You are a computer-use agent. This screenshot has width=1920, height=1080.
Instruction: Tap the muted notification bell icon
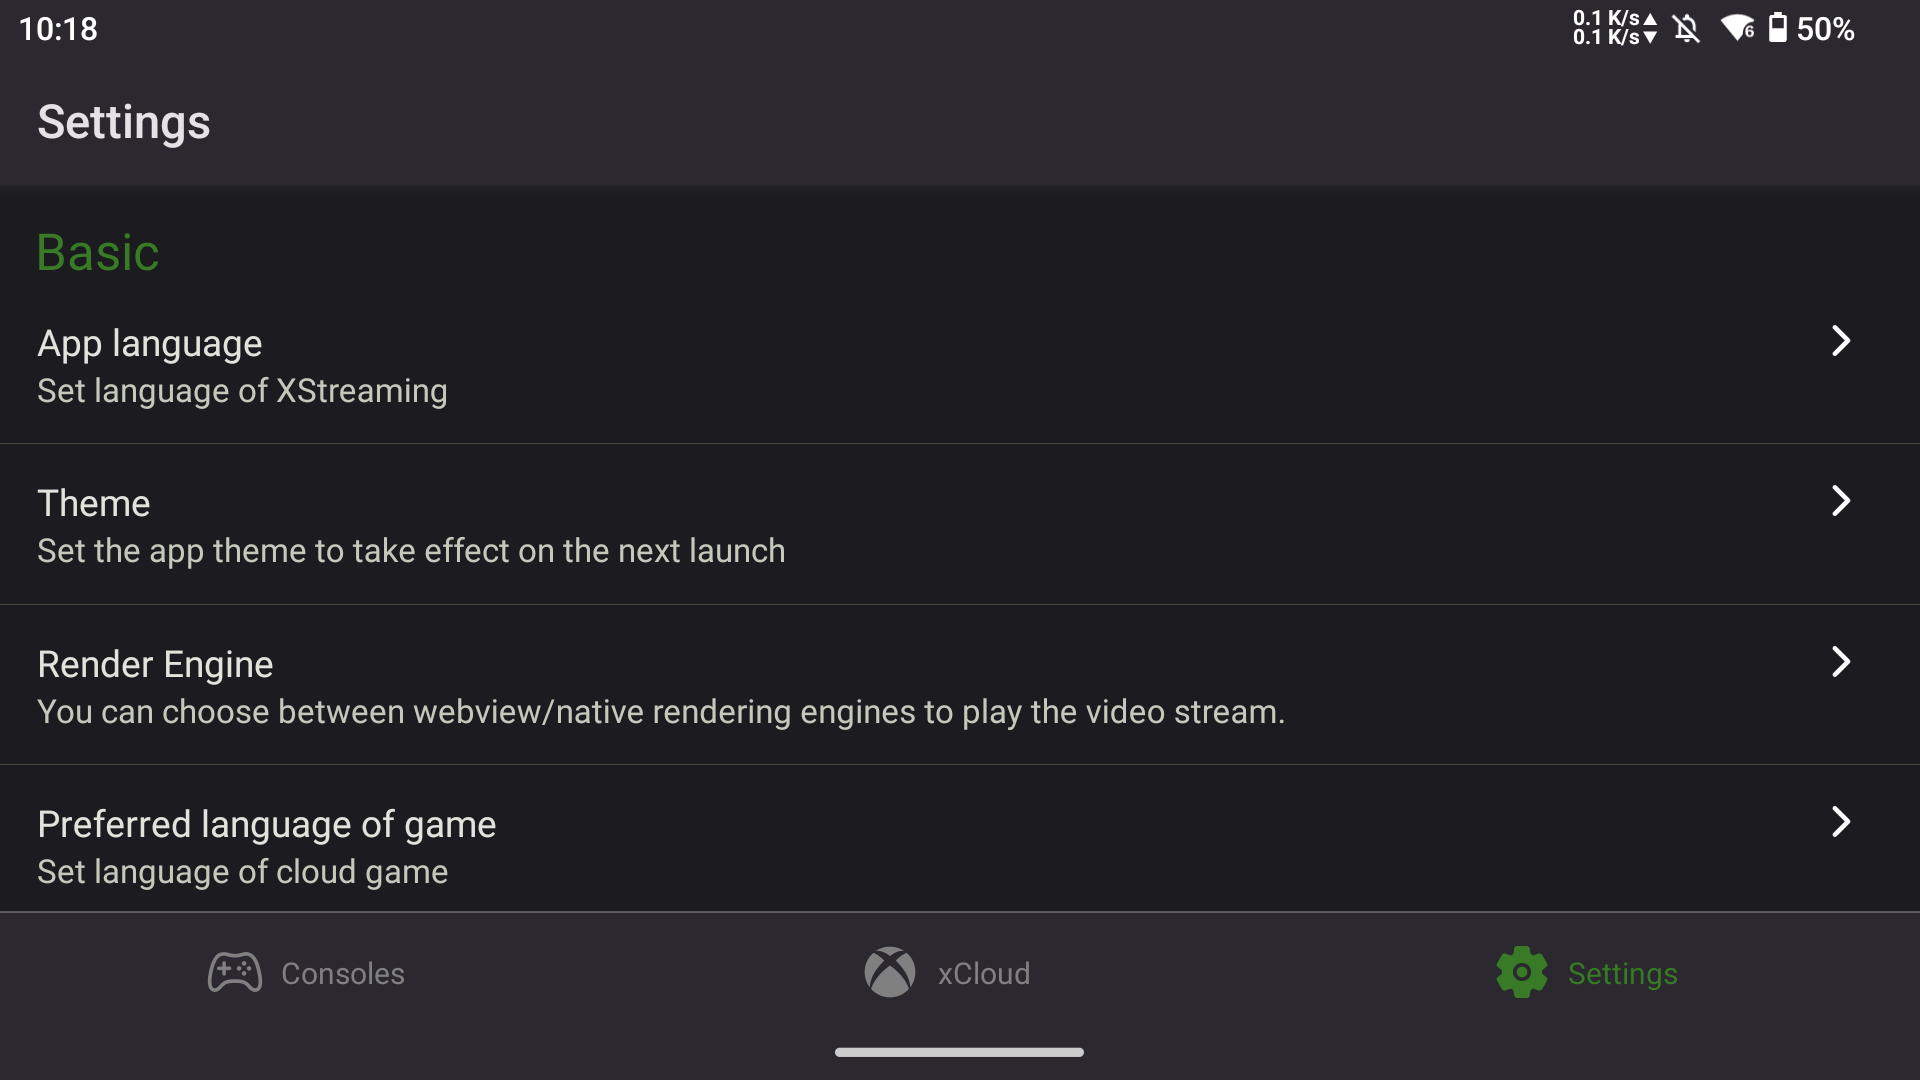1687,28
